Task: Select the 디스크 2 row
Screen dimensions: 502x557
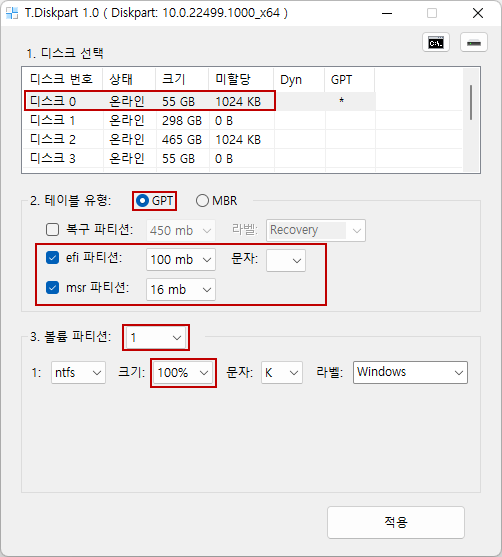Action: pos(199,139)
